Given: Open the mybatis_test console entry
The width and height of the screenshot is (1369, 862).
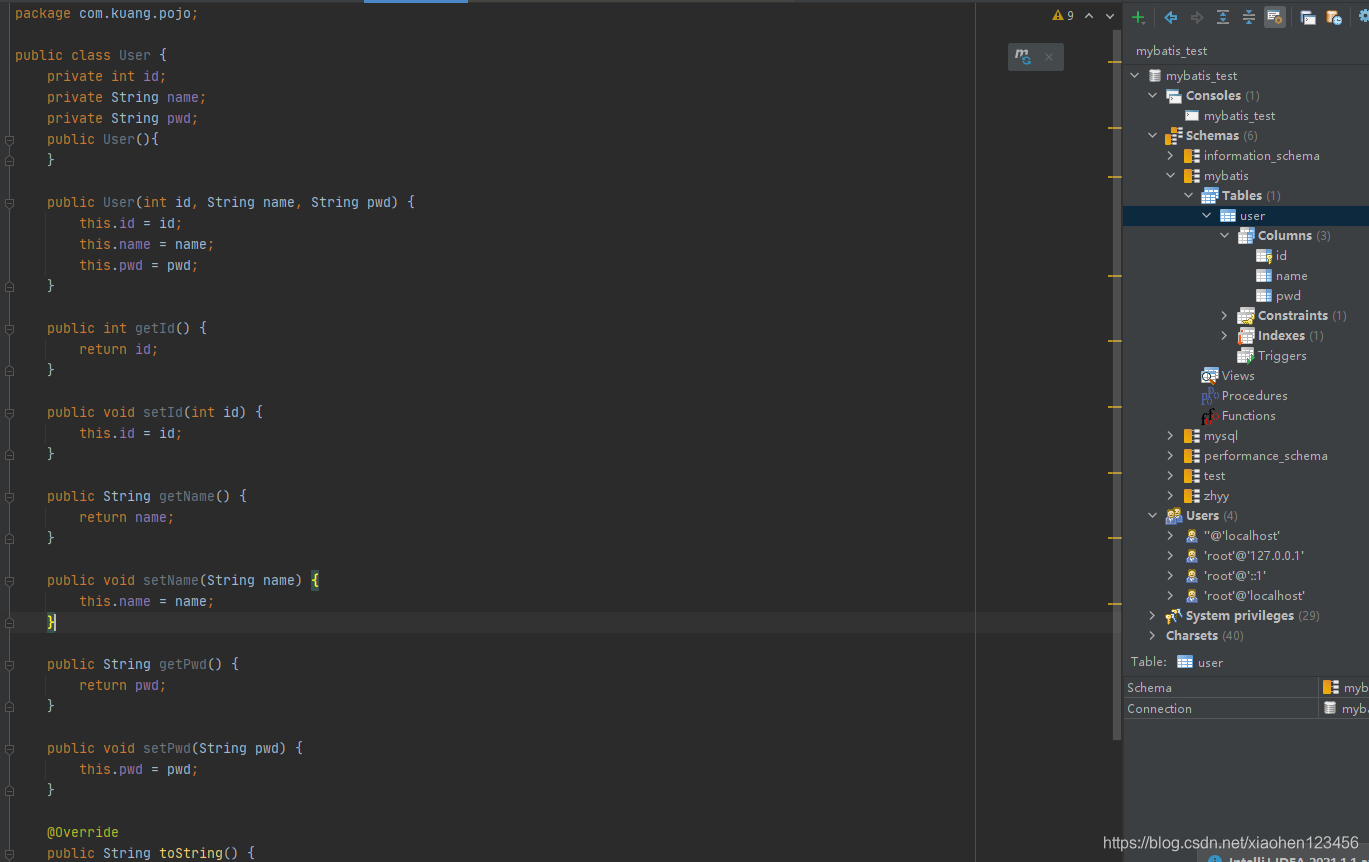Looking at the screenshot, I should click(1239, 116).
